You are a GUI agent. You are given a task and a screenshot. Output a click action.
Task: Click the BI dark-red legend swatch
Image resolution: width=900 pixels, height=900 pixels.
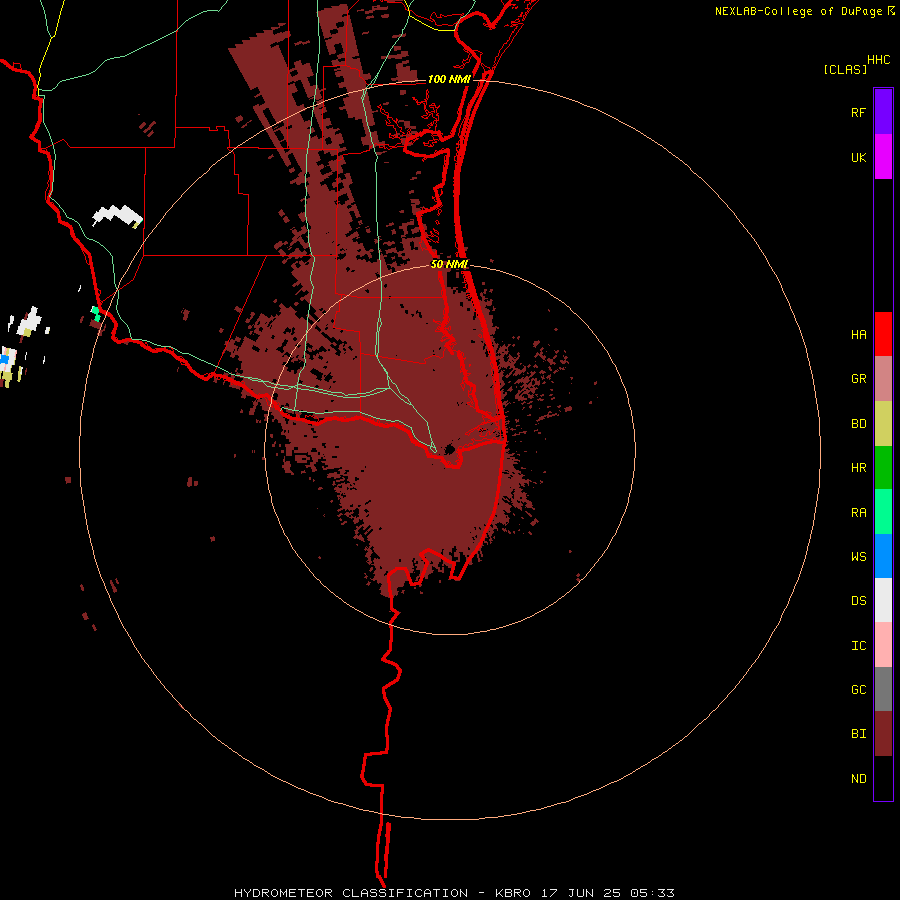[x=883, y=734]
